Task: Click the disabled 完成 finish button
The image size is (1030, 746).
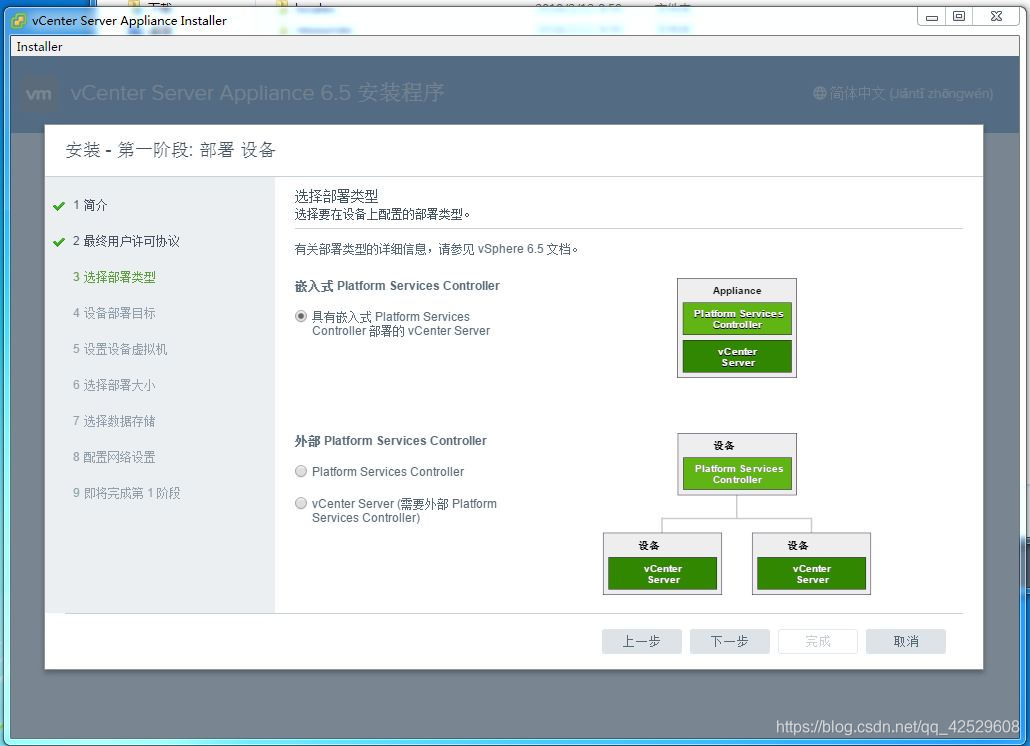Action: 818,641
